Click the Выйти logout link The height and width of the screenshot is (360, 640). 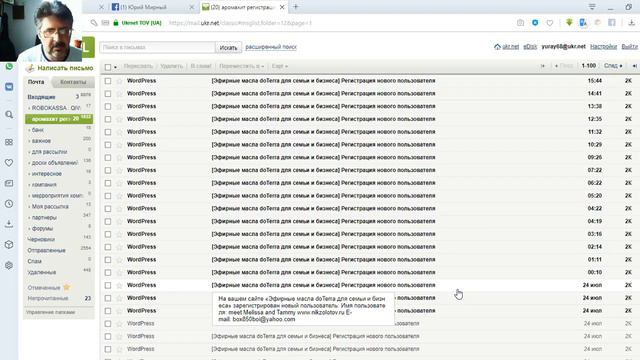(629, 47)
